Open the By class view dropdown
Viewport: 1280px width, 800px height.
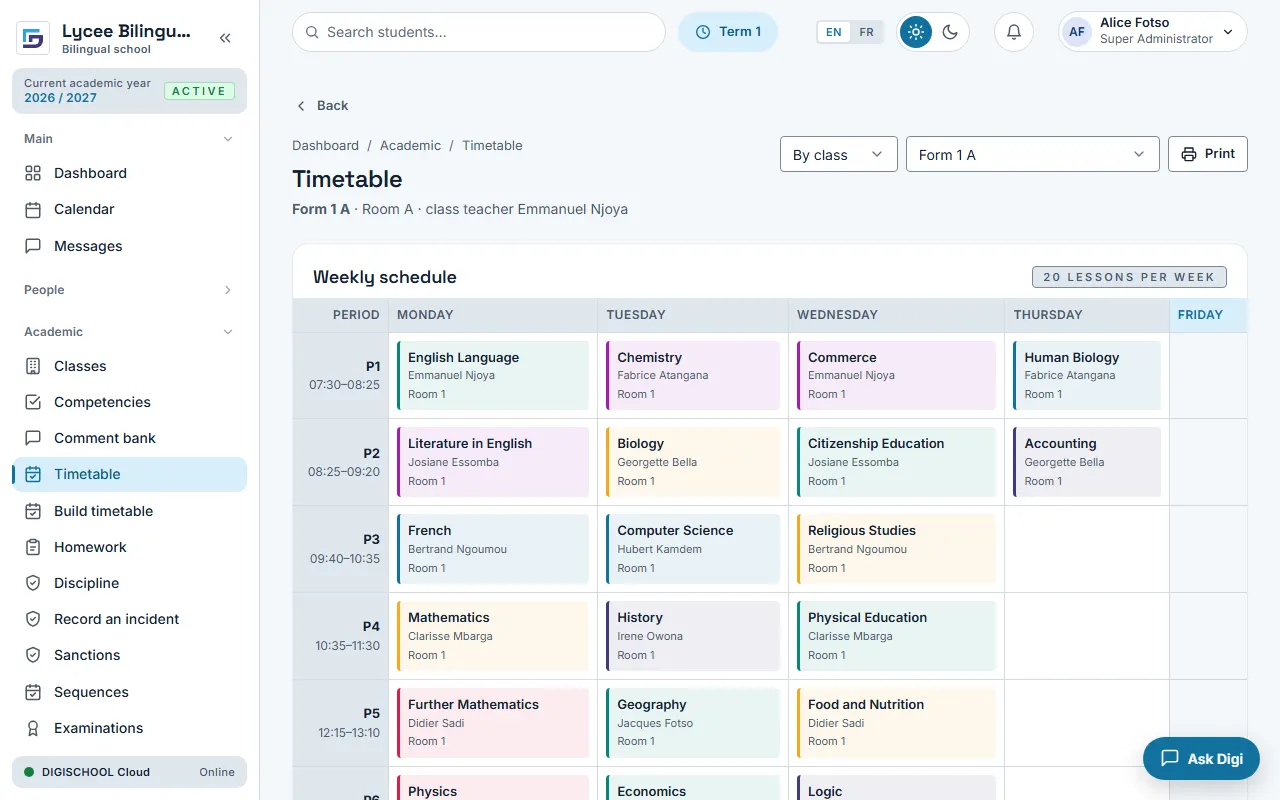(838, 154)
